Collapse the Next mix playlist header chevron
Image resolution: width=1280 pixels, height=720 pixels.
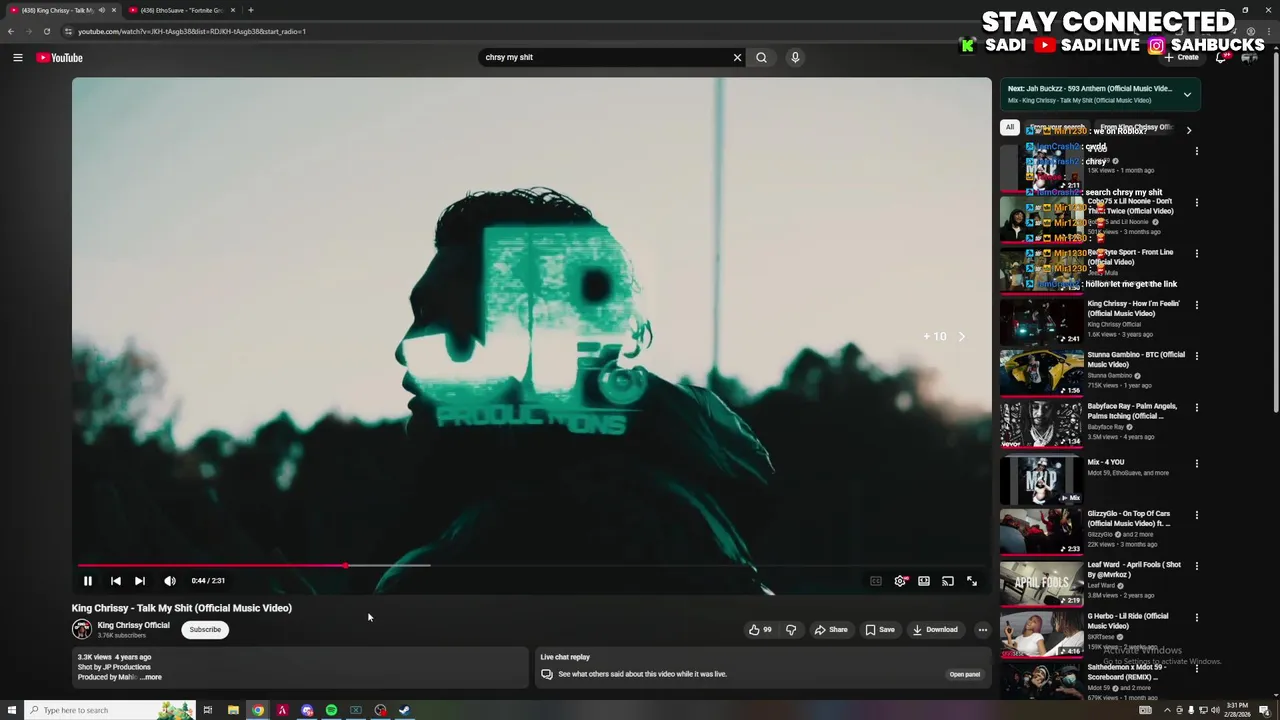[1187, 95]
